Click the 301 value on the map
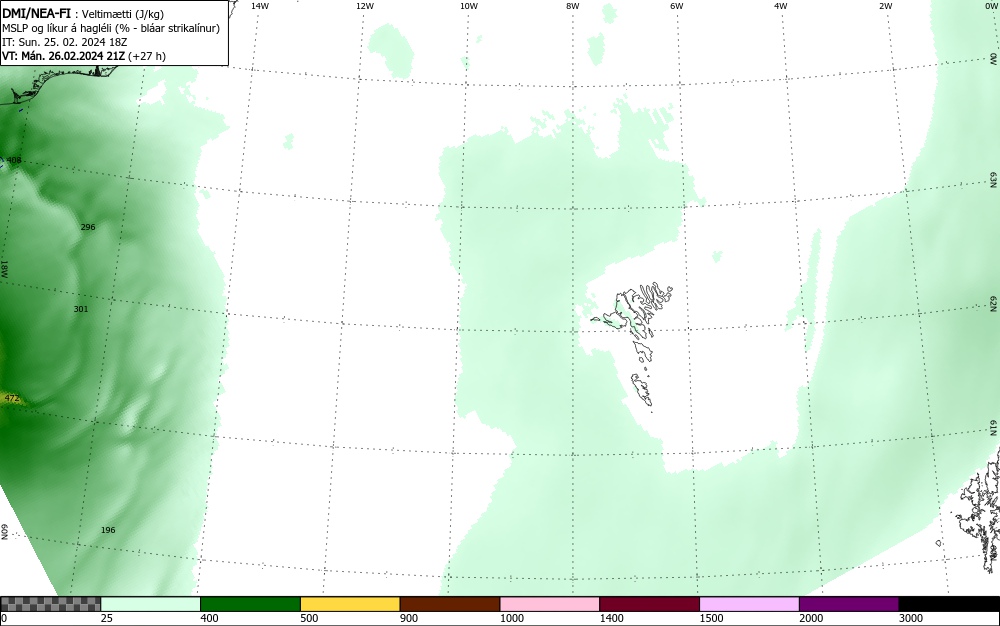1000x626 pixels. (x=81, y=309)
